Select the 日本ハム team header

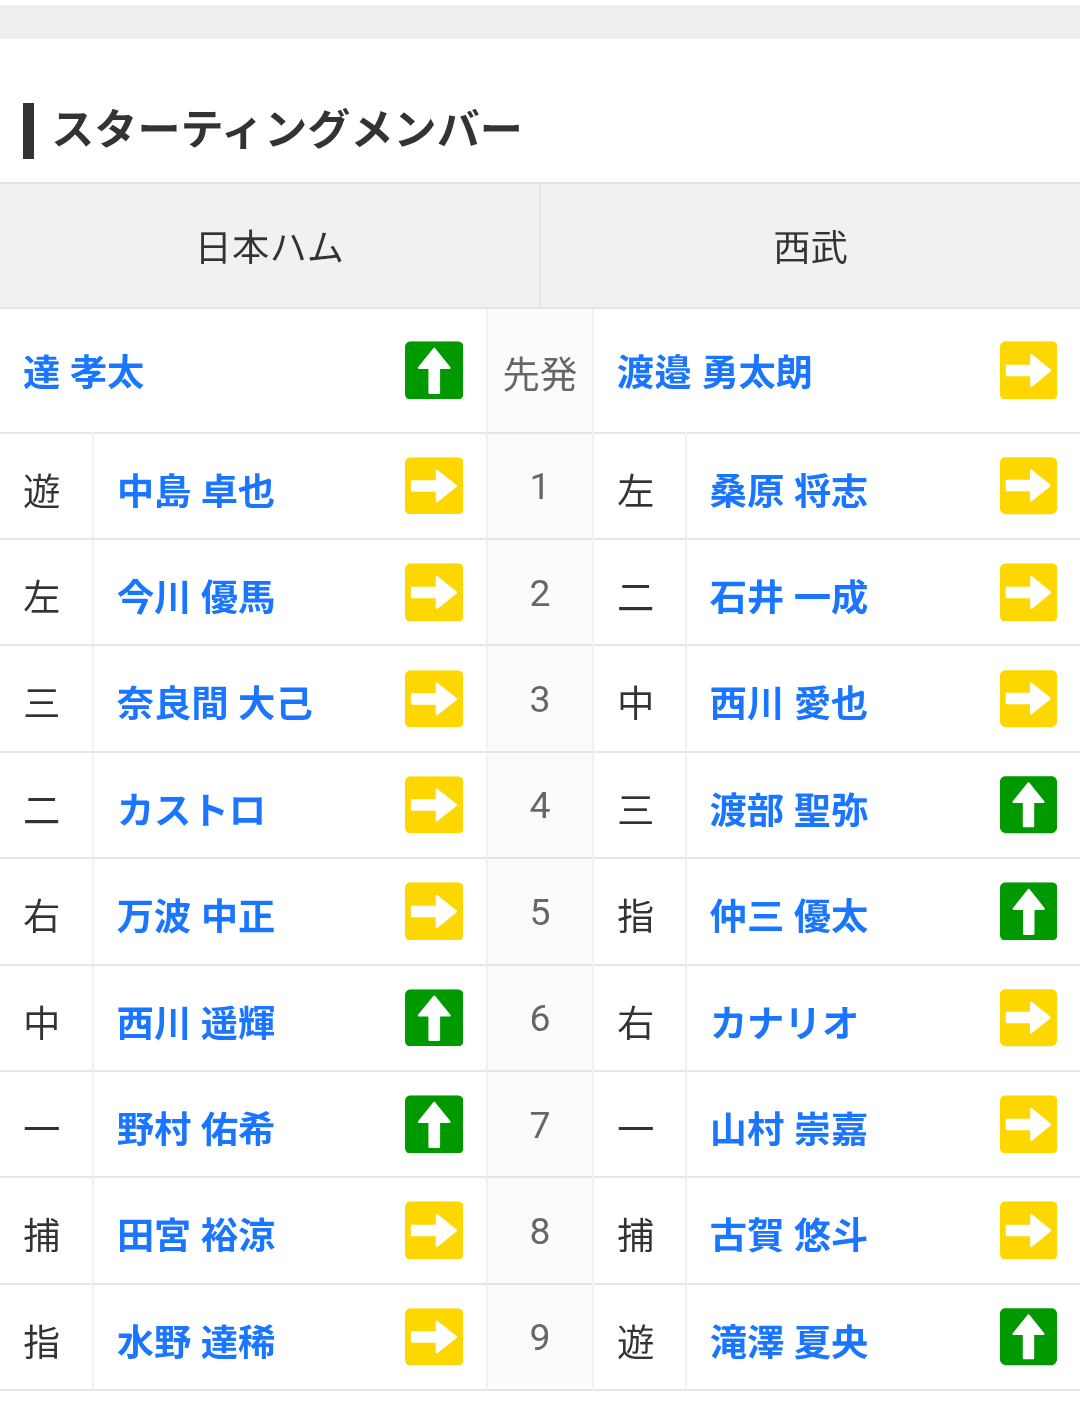point(270,247)
